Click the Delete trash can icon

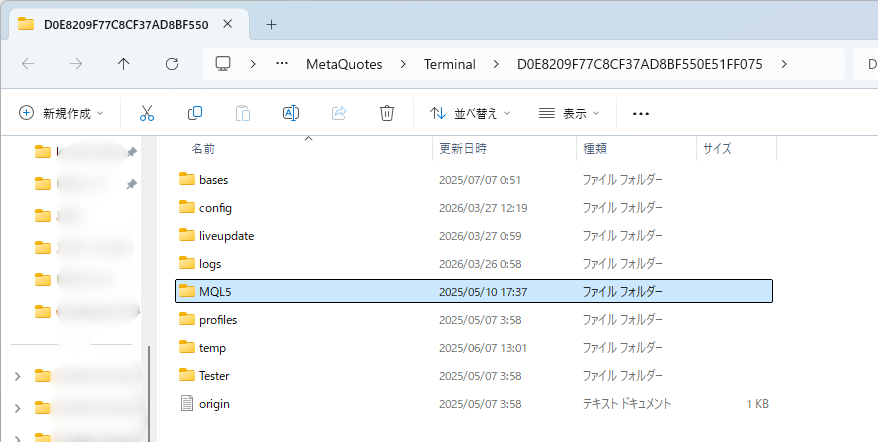tap(386, 113)
